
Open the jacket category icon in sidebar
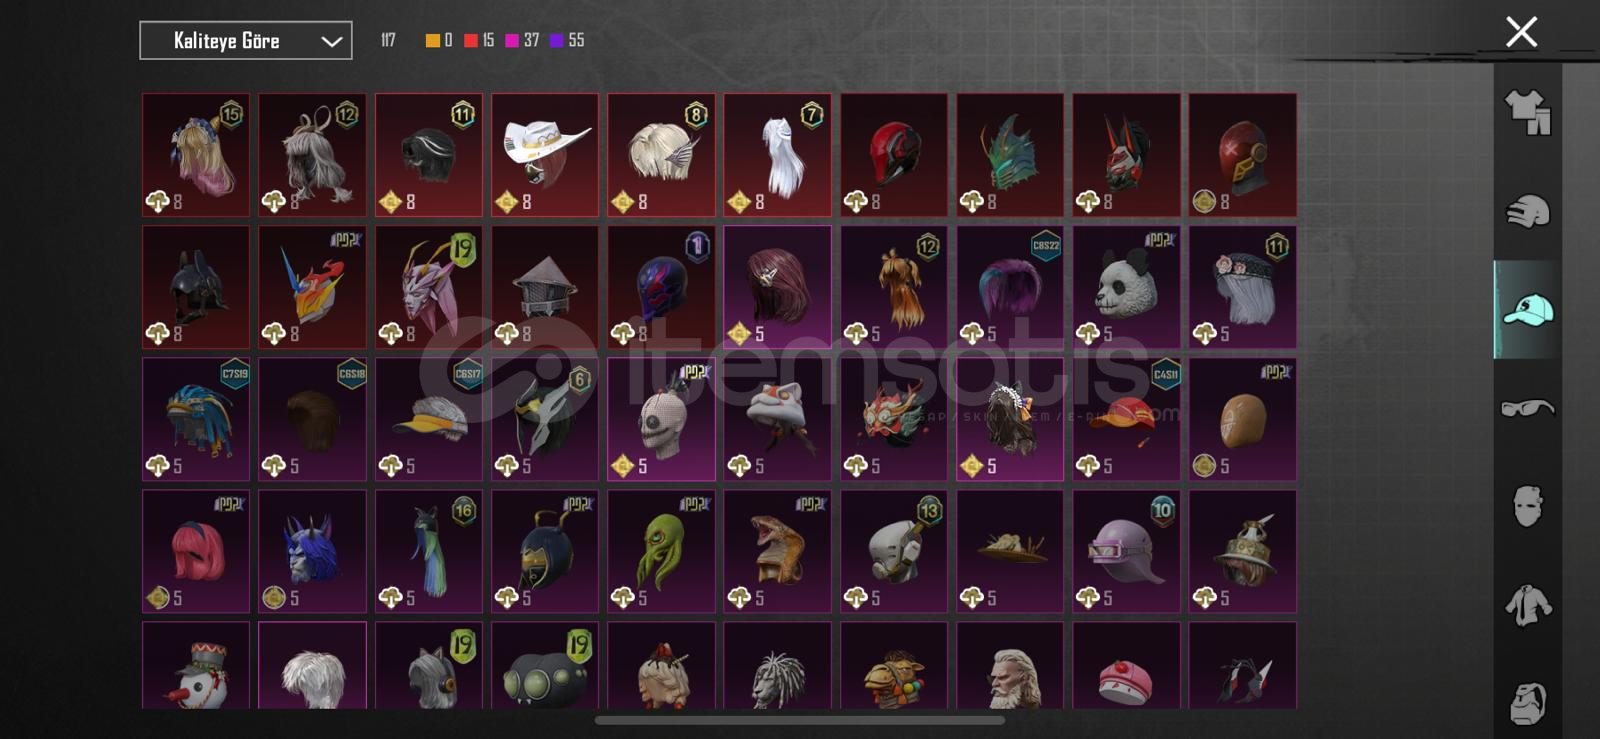pyautogui.click(x=1527, y=605)
